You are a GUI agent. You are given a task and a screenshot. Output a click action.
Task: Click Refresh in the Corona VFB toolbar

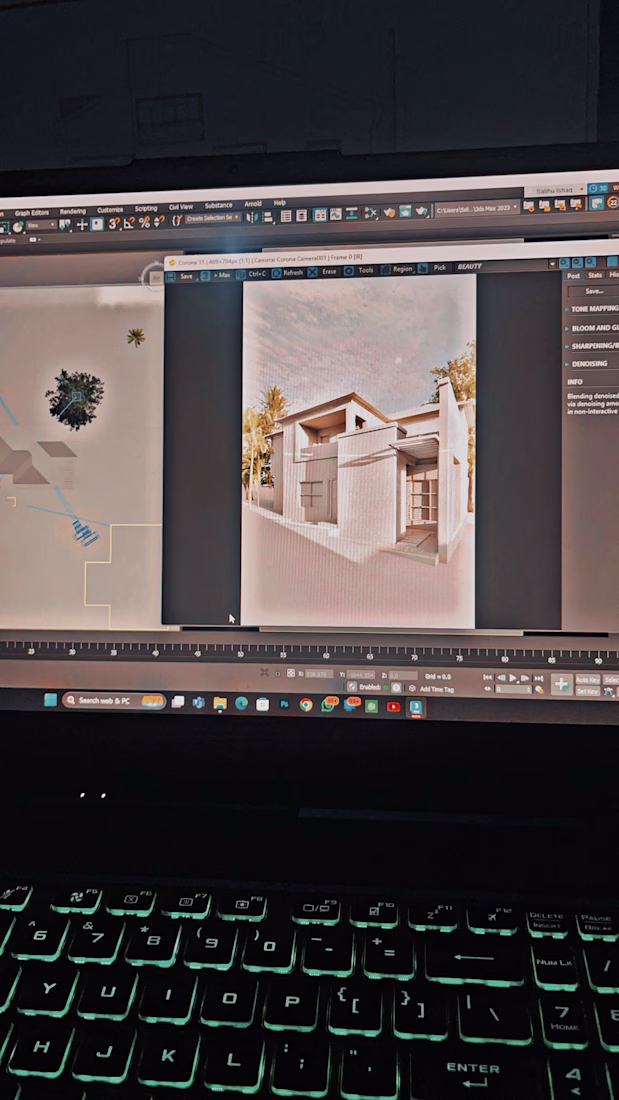[x=288, y=272]
